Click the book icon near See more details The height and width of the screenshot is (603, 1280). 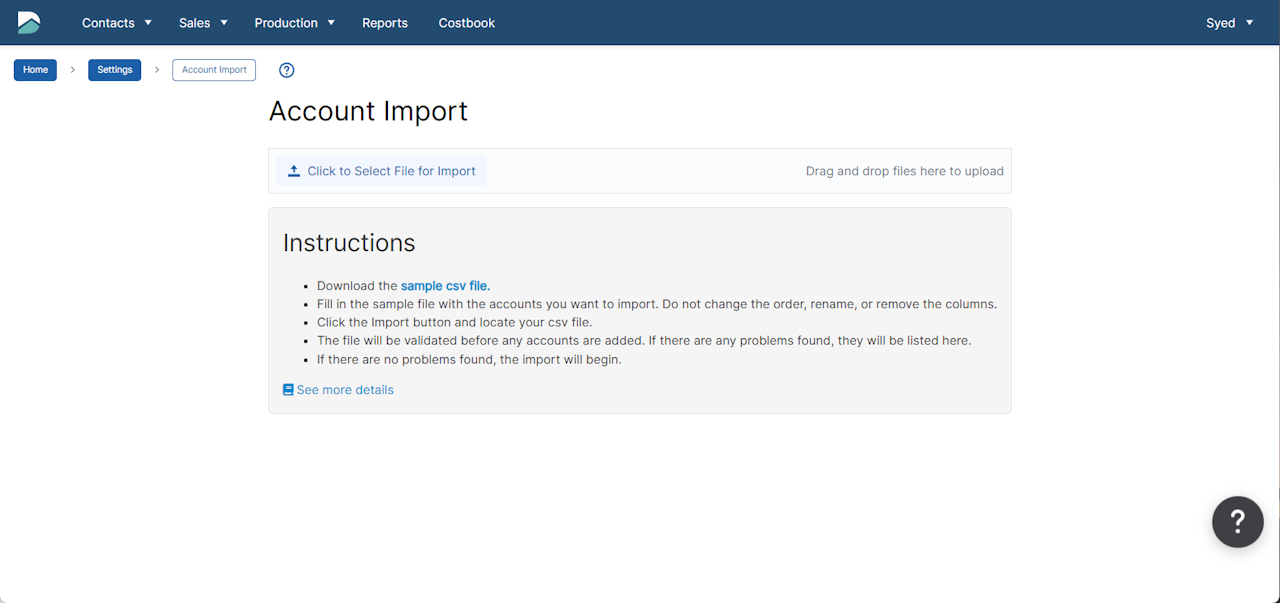288,390
